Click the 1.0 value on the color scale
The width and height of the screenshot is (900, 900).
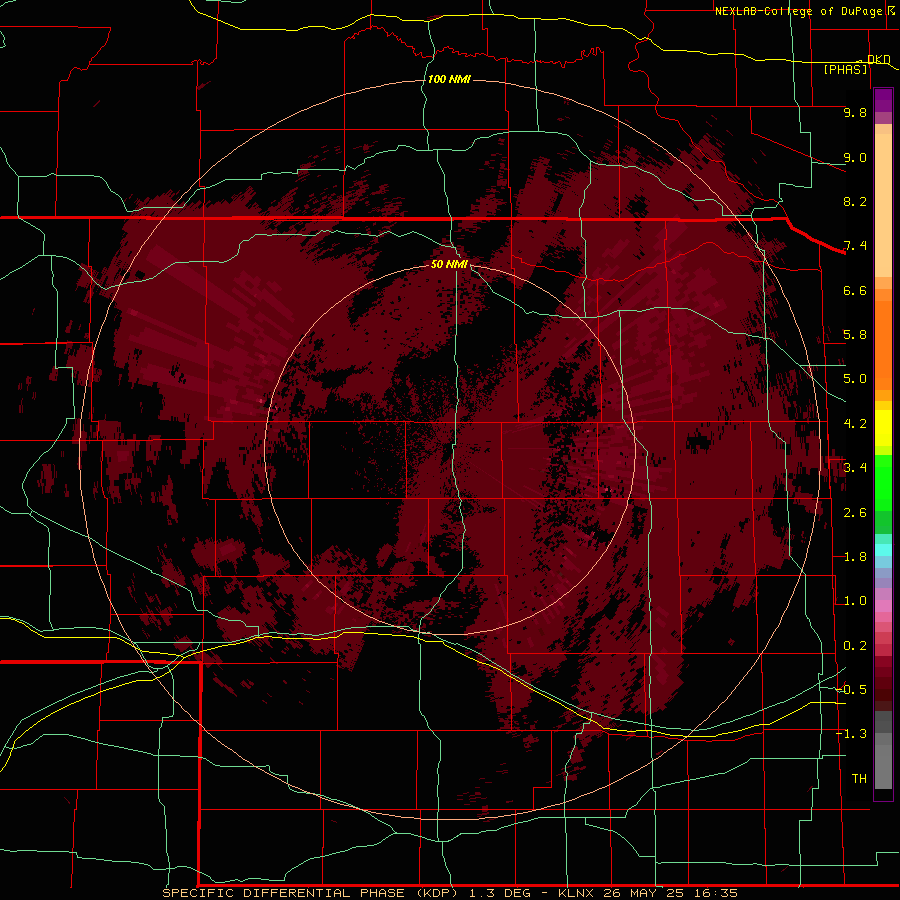click(855, 601)
